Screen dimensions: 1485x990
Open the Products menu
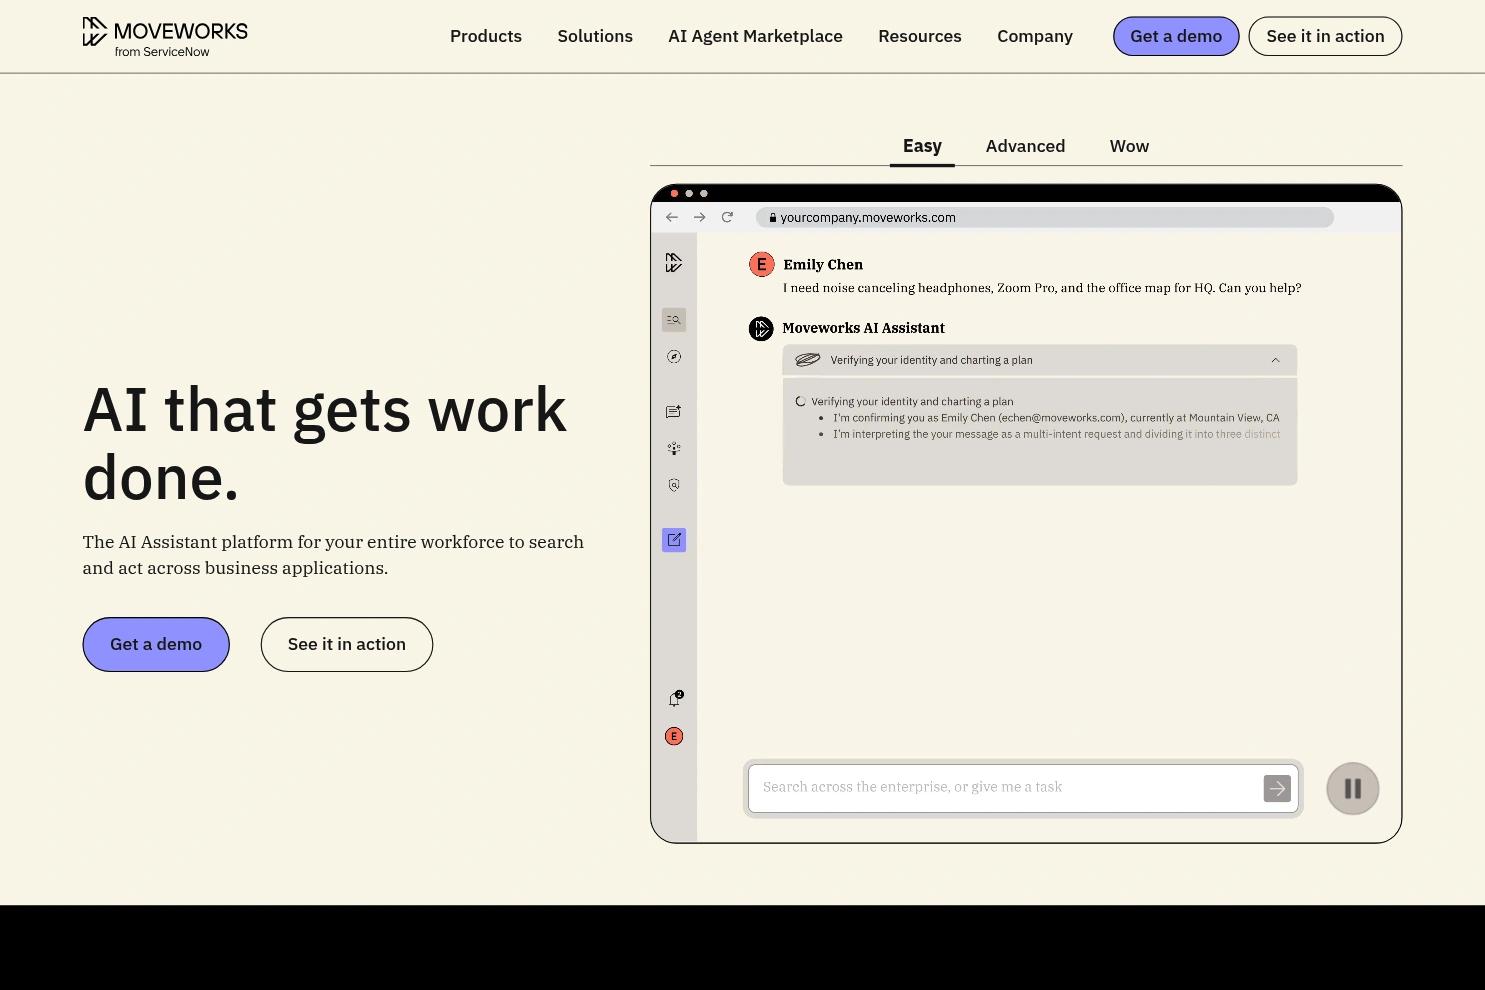pyautogui.click(x=486, y=36)
